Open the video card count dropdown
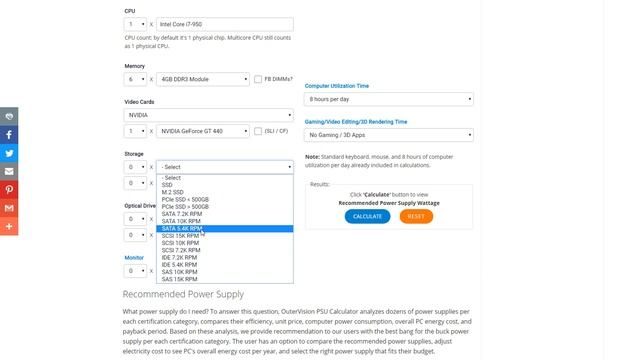 coord(135,131)
